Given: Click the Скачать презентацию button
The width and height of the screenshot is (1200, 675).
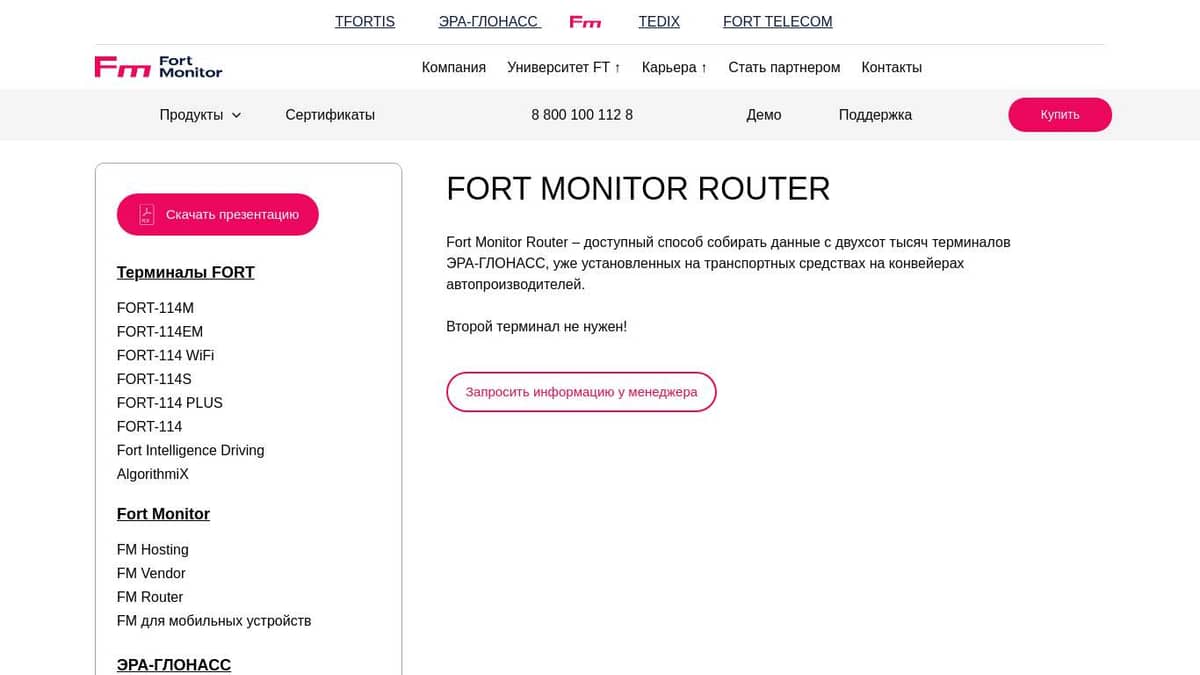Looking at the screenshot, I should (x=217, y=214).
